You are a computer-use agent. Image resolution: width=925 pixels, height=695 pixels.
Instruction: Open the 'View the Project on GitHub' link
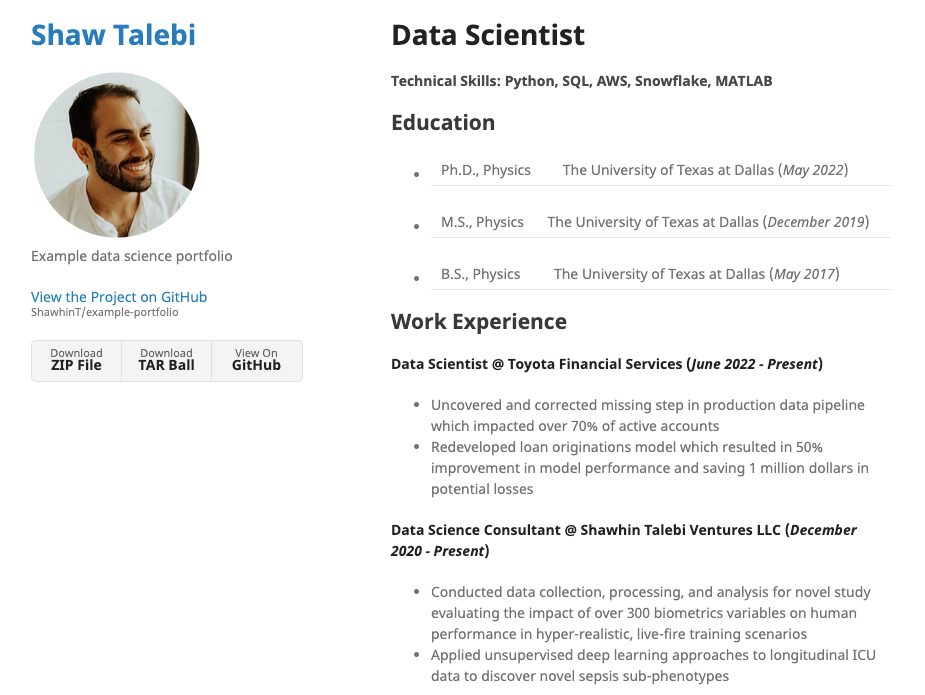pos(118,296)
